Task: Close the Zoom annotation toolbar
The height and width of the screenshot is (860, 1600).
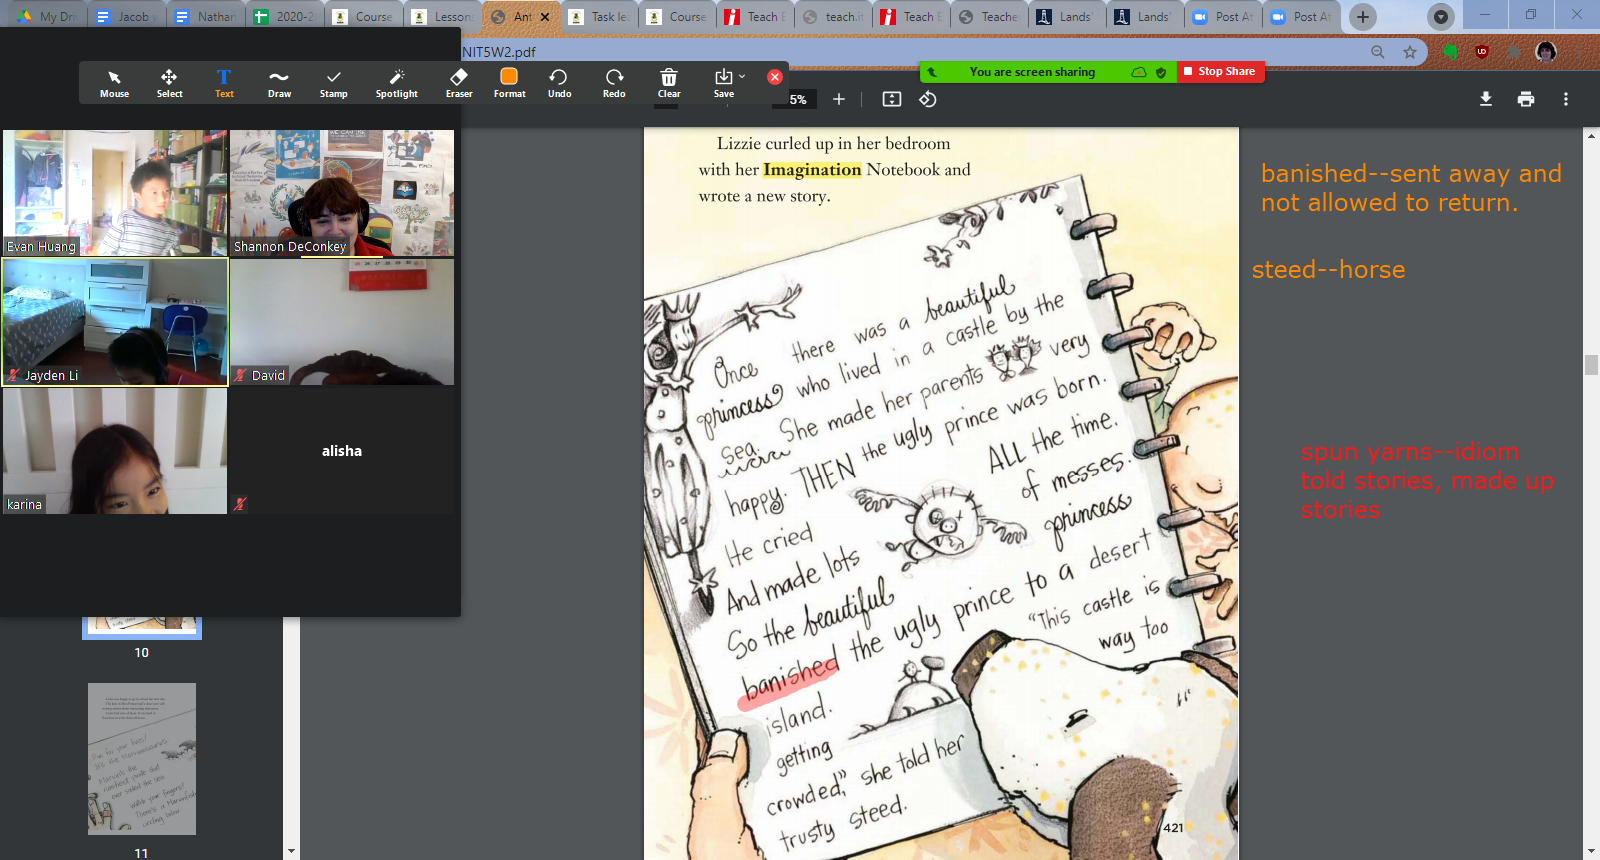Action: [775, 77]
